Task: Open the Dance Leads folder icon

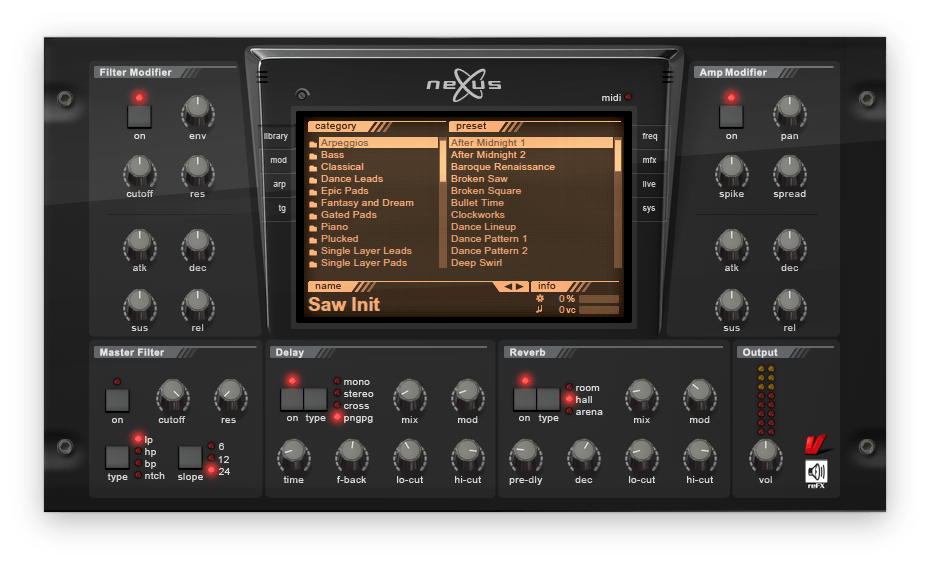Action: [313, 180]
